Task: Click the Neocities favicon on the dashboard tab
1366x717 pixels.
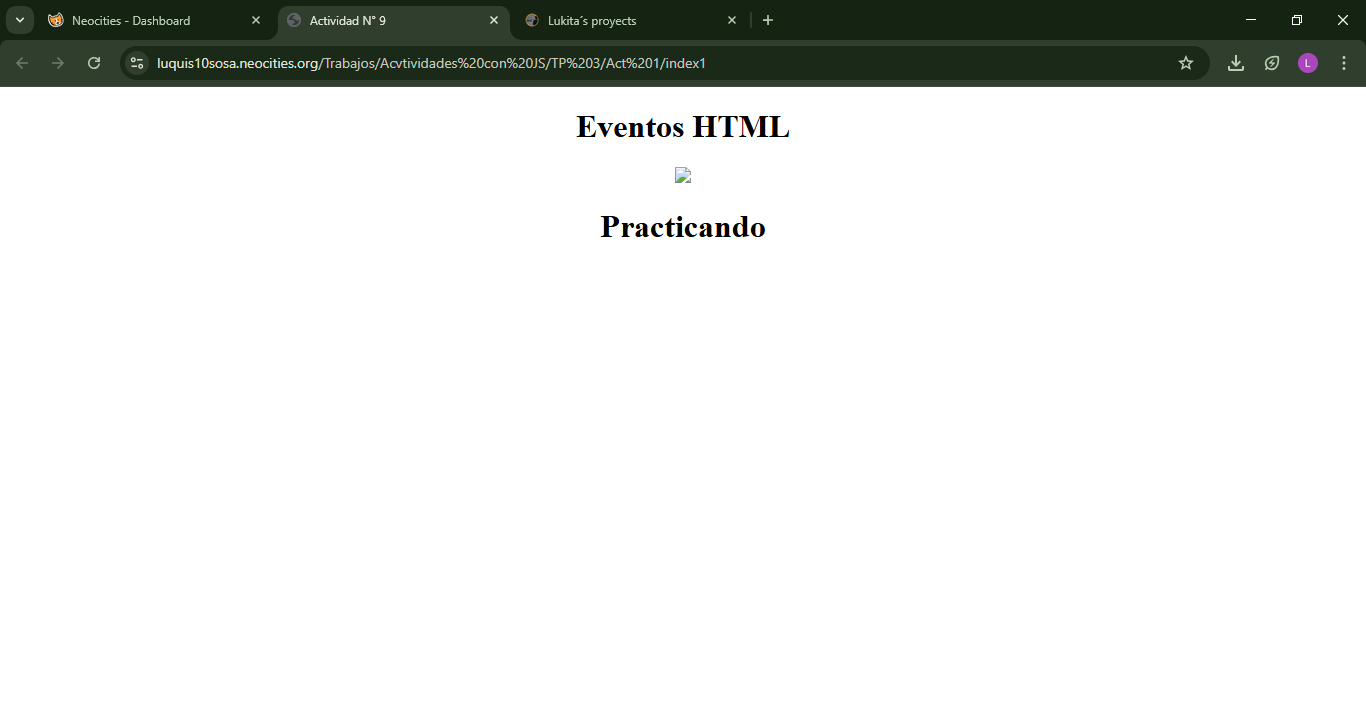Action: pyautogui.click(x=58, y=19)
